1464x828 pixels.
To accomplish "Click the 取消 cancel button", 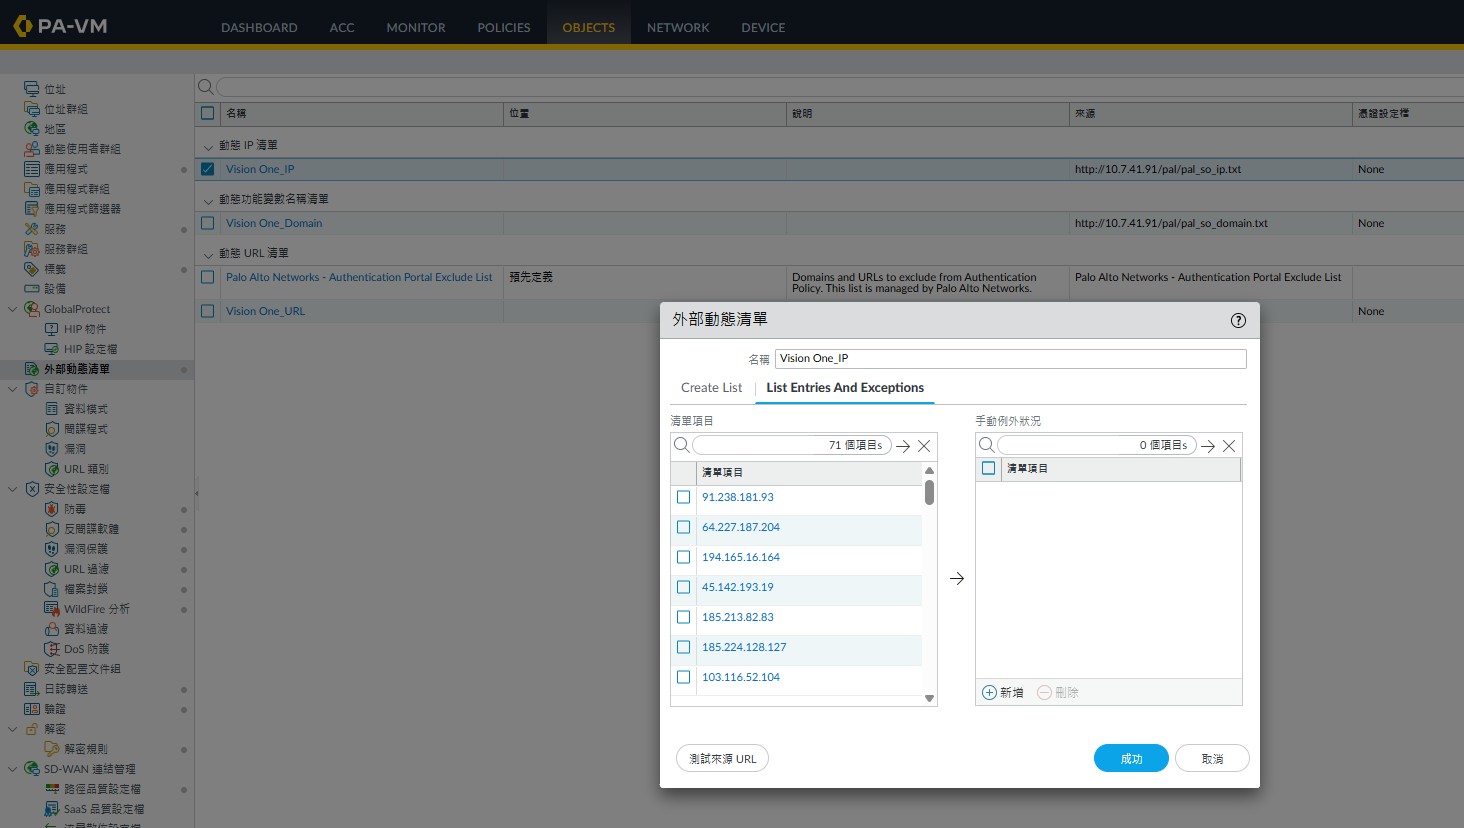I will (1212, 759).
